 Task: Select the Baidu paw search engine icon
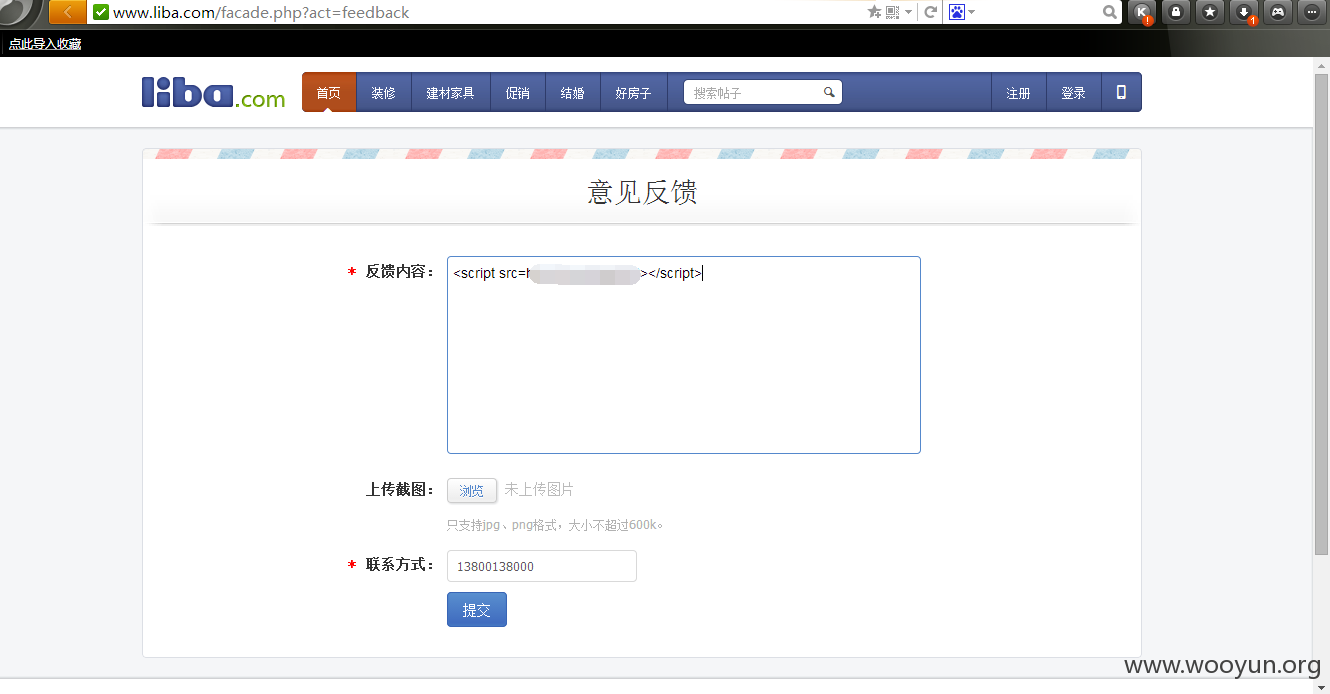pyautogui.click(x=956, y=12)
